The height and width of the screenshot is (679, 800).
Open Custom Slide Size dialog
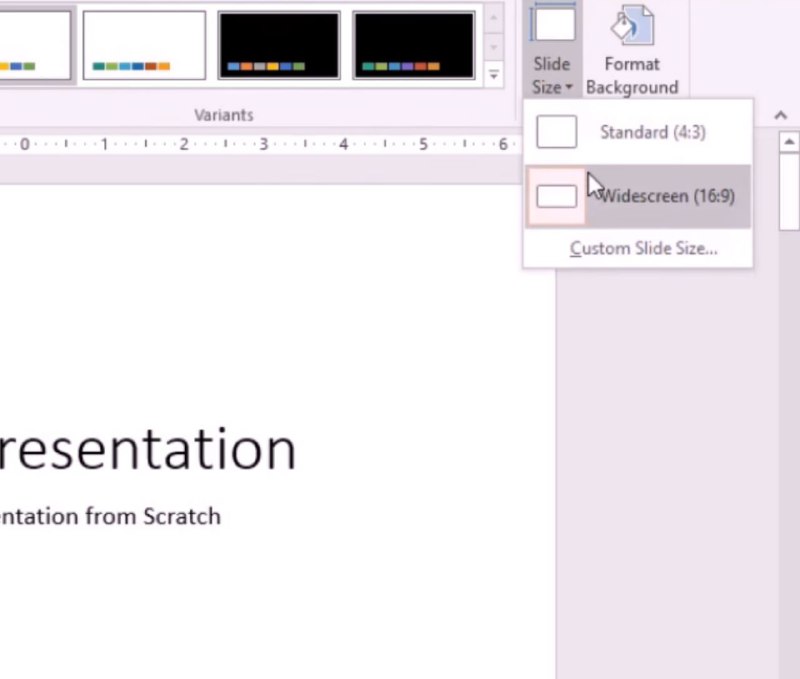[643, 248]
